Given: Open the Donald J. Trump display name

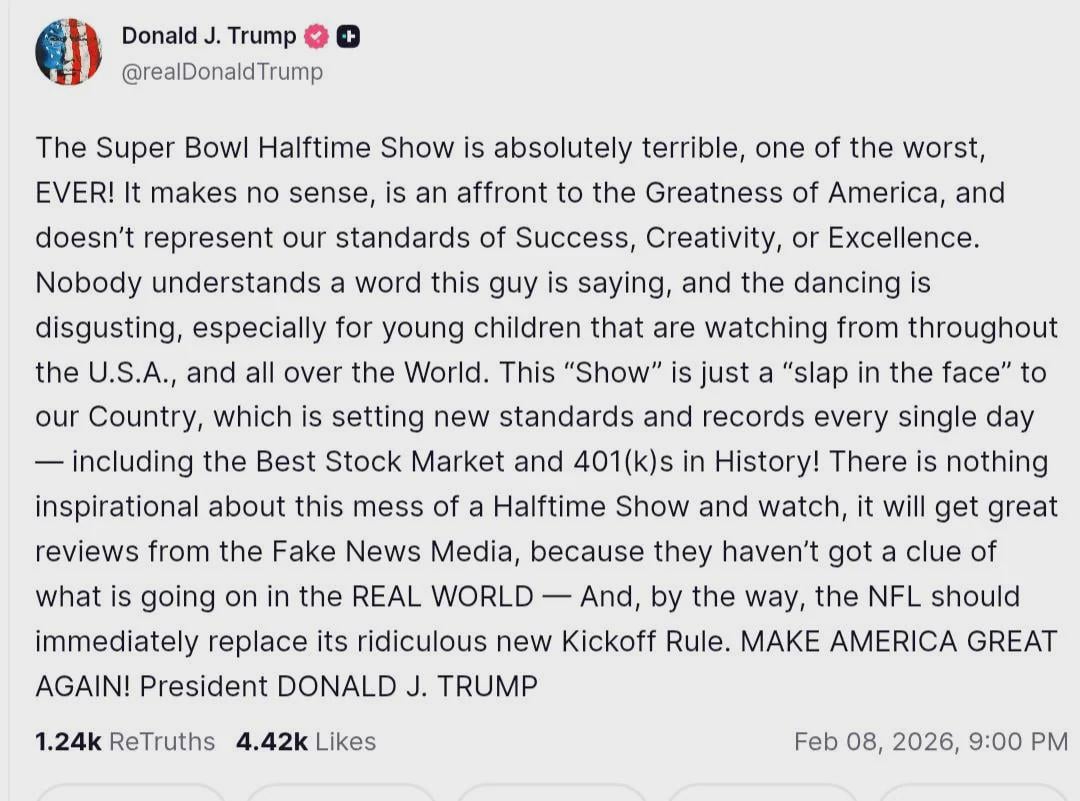Looking at the screenshot, I should pyautogui.click(x=208, y=36).
